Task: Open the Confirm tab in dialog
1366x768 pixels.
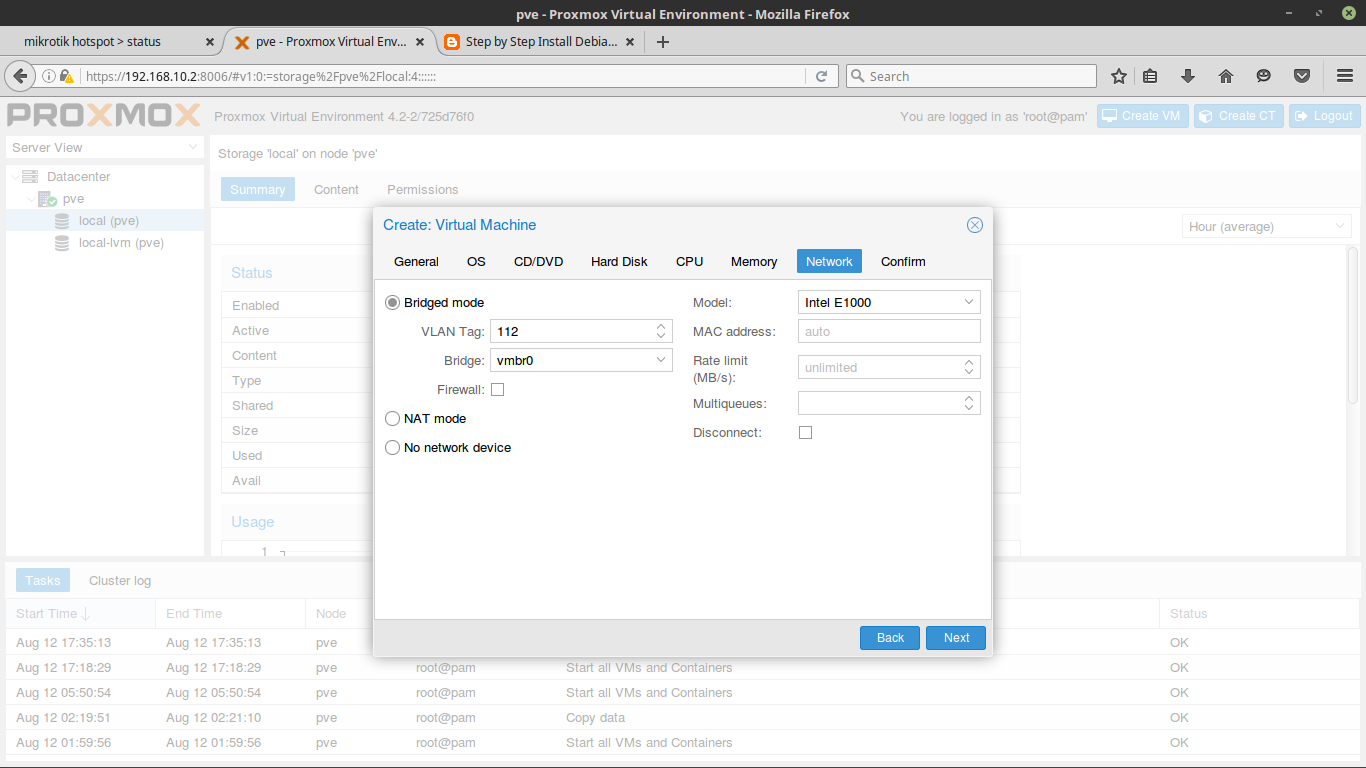Action: 903,261
